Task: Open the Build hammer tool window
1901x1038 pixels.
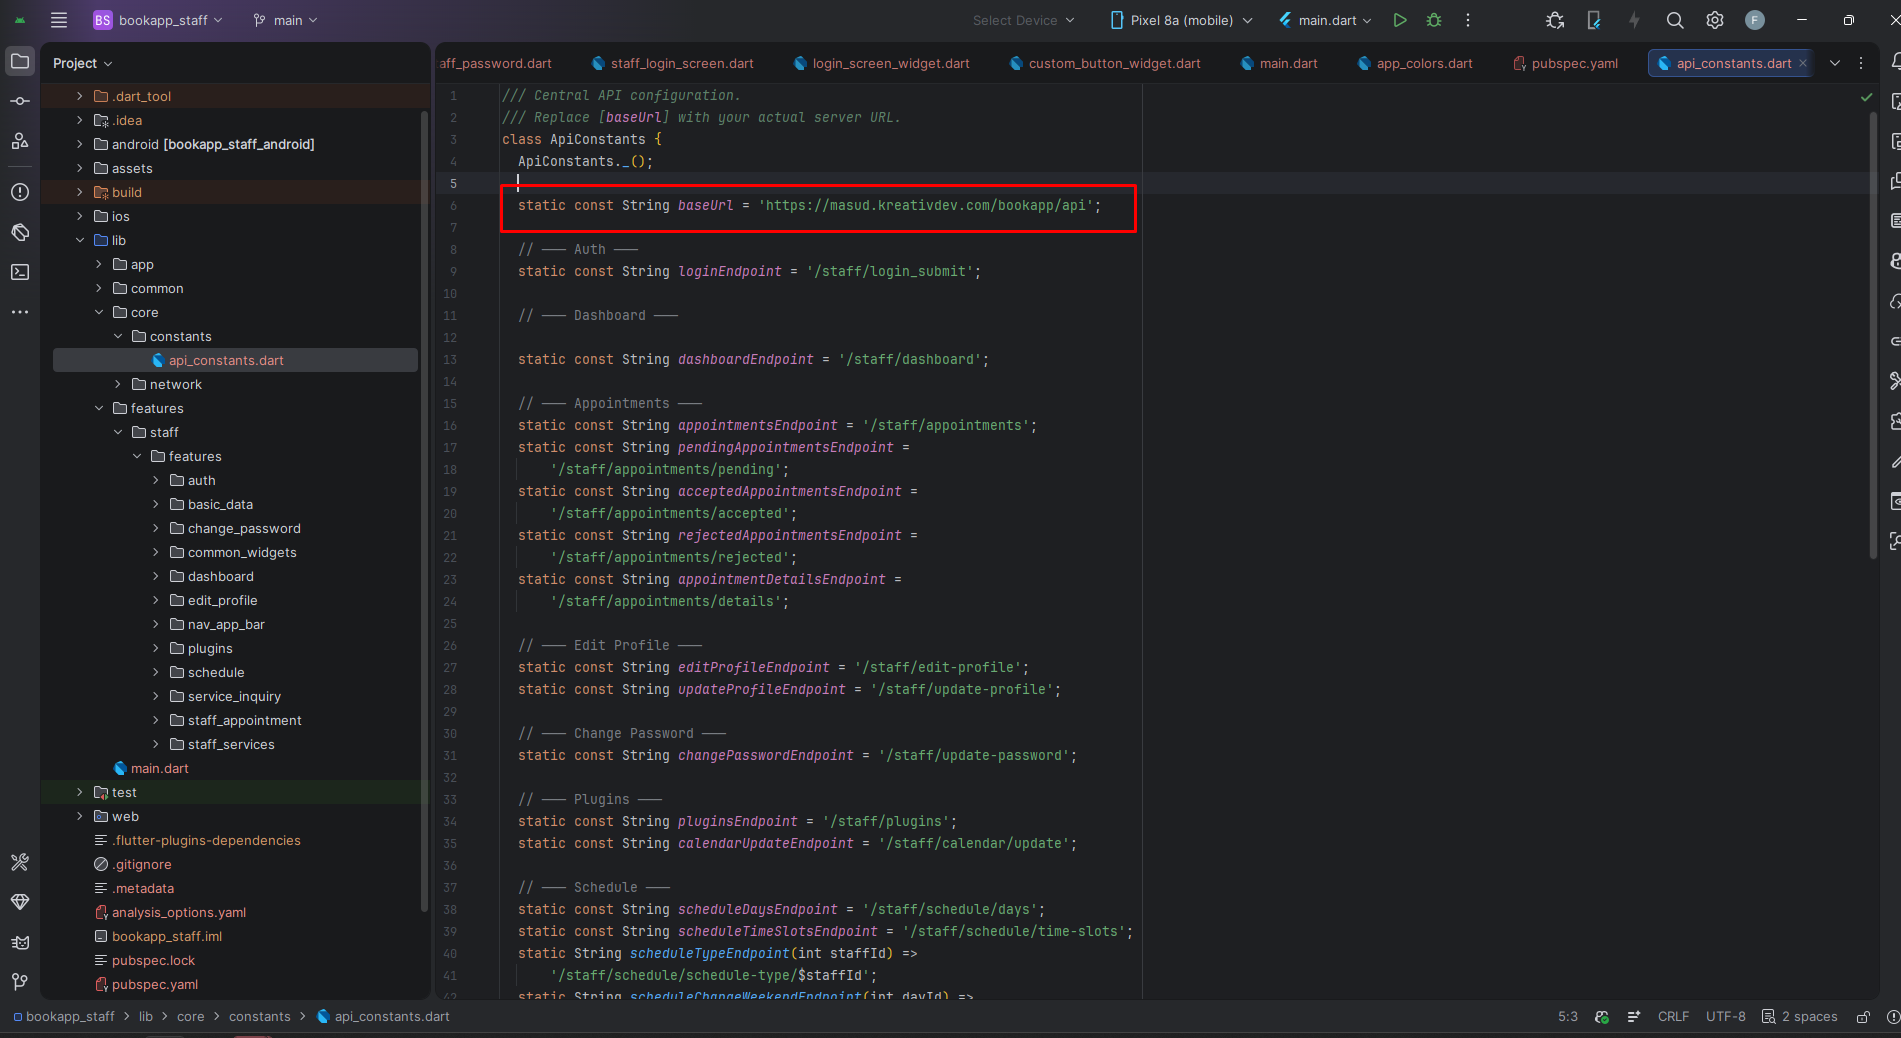Action: [x=20, y=862]
